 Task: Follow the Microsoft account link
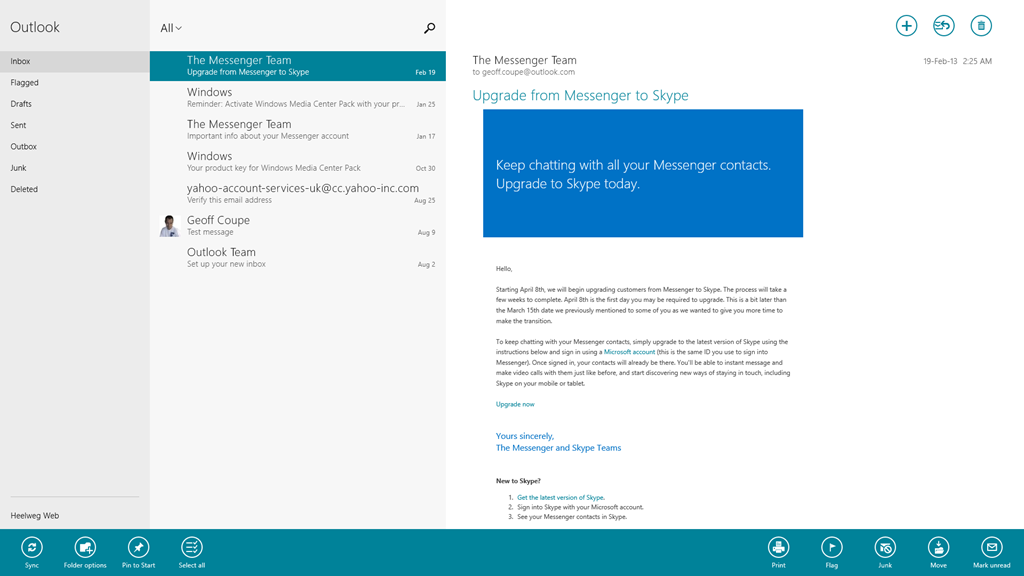point(629,352)
